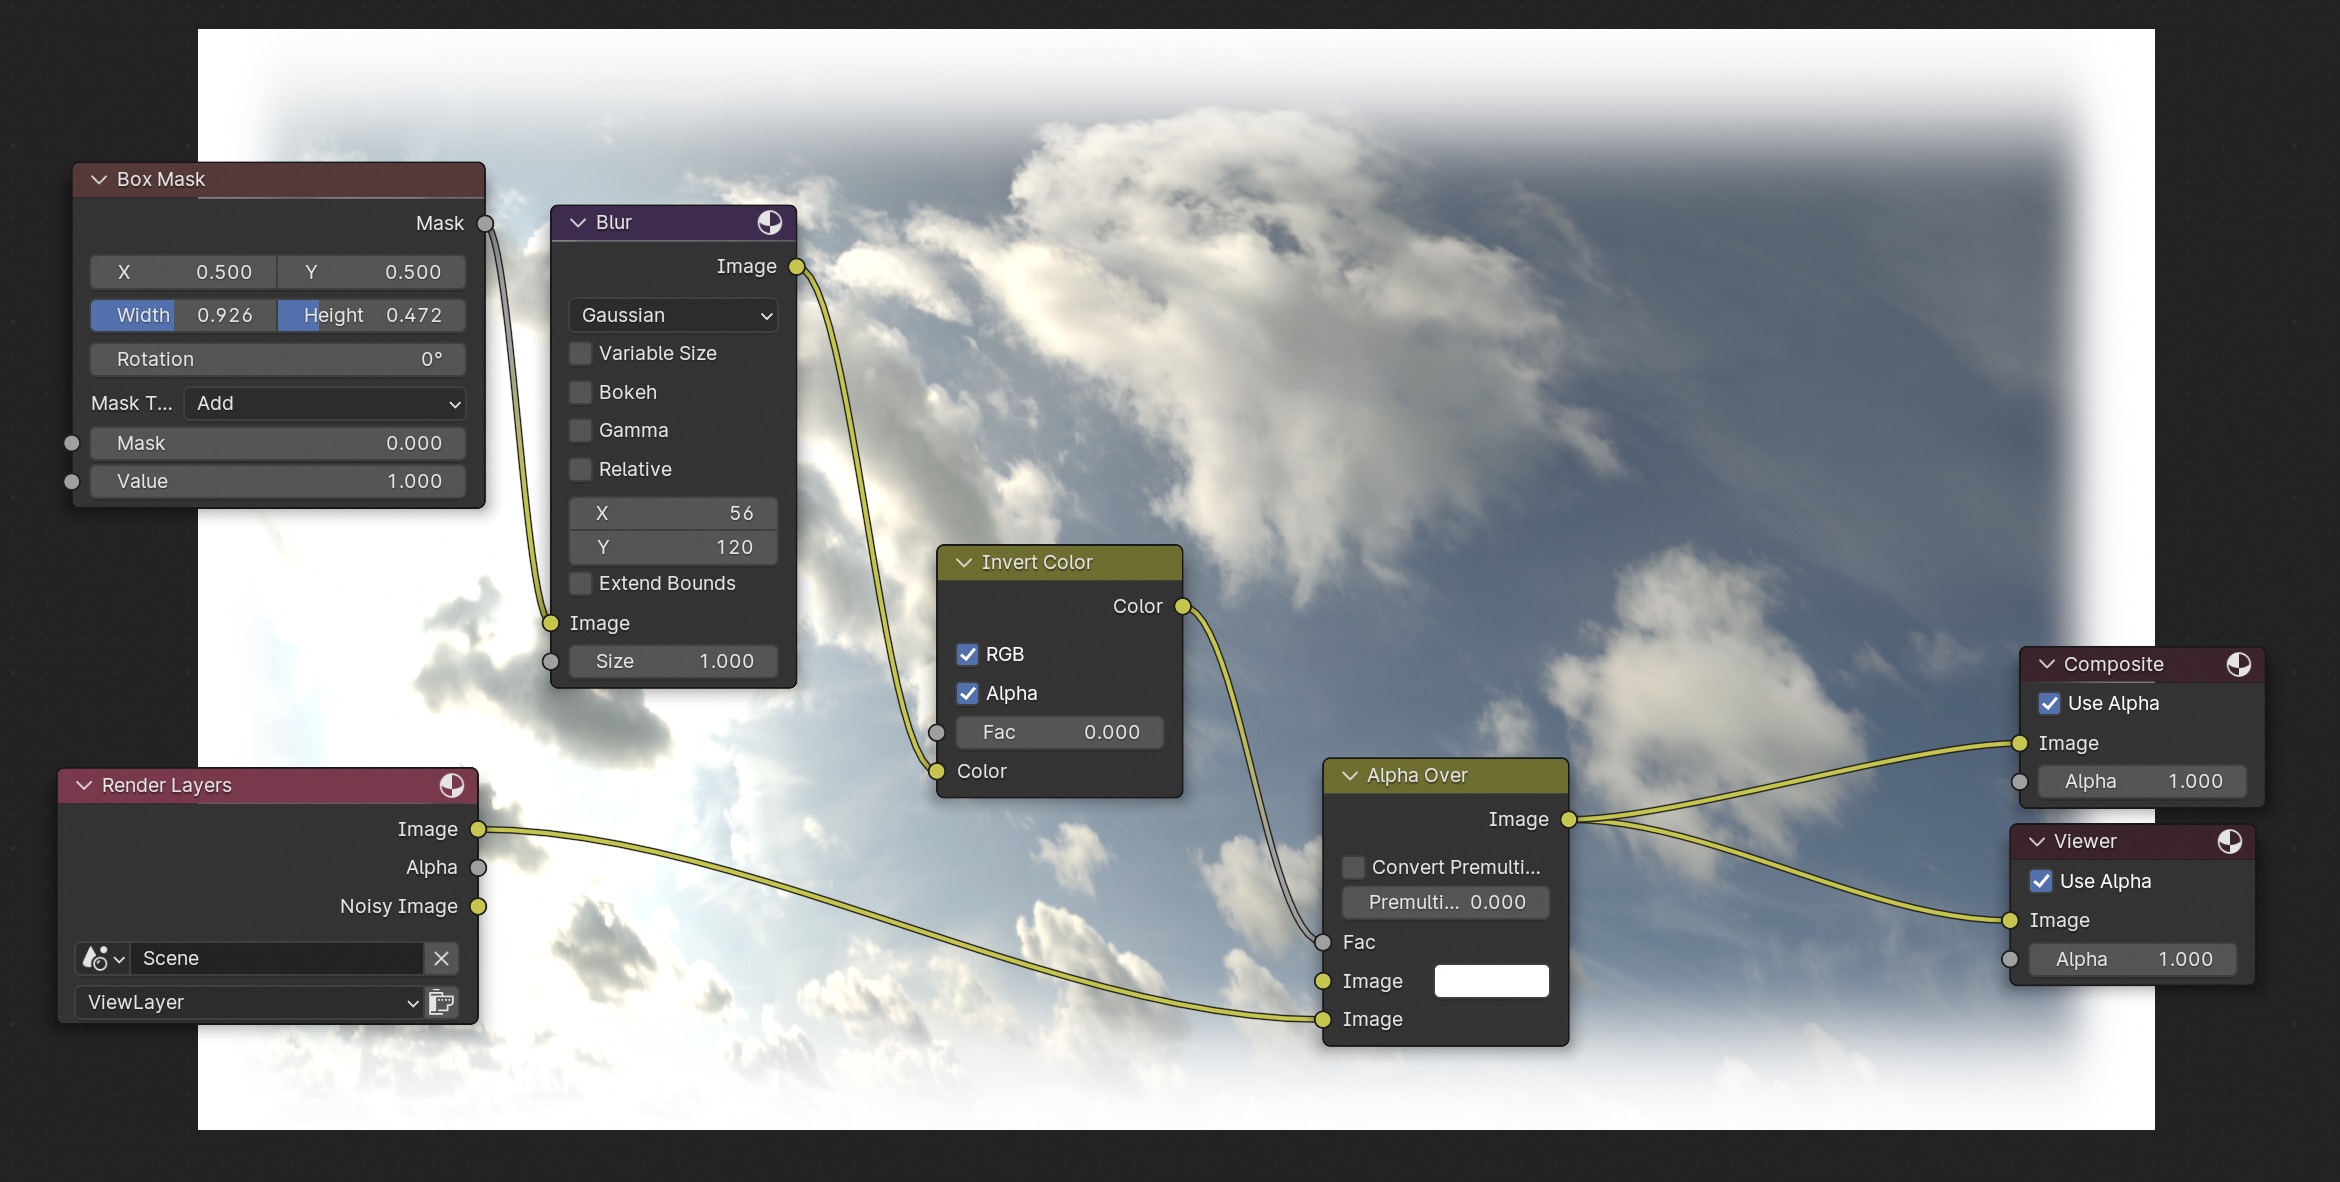Open the Gaussian filter type dropdown
The image size is (2340, 1182).
point(674,315)
